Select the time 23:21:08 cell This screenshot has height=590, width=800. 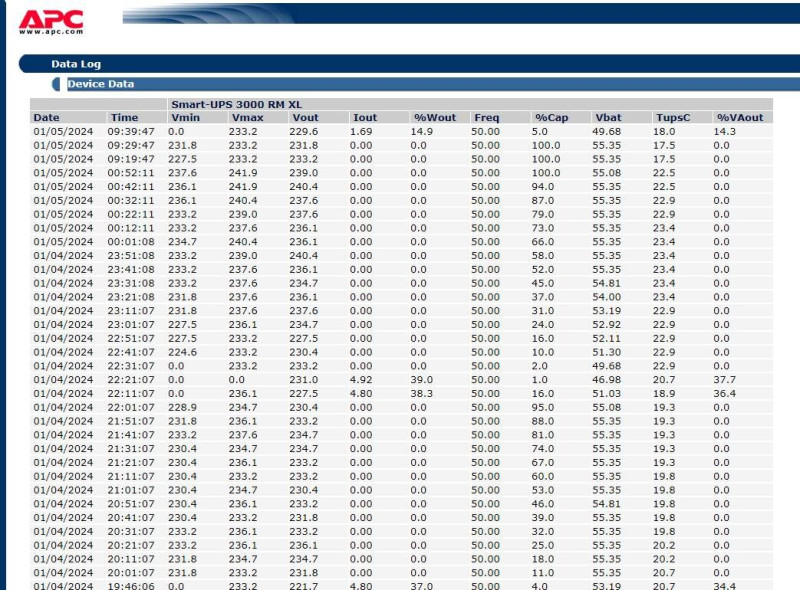tap(131, 297)
